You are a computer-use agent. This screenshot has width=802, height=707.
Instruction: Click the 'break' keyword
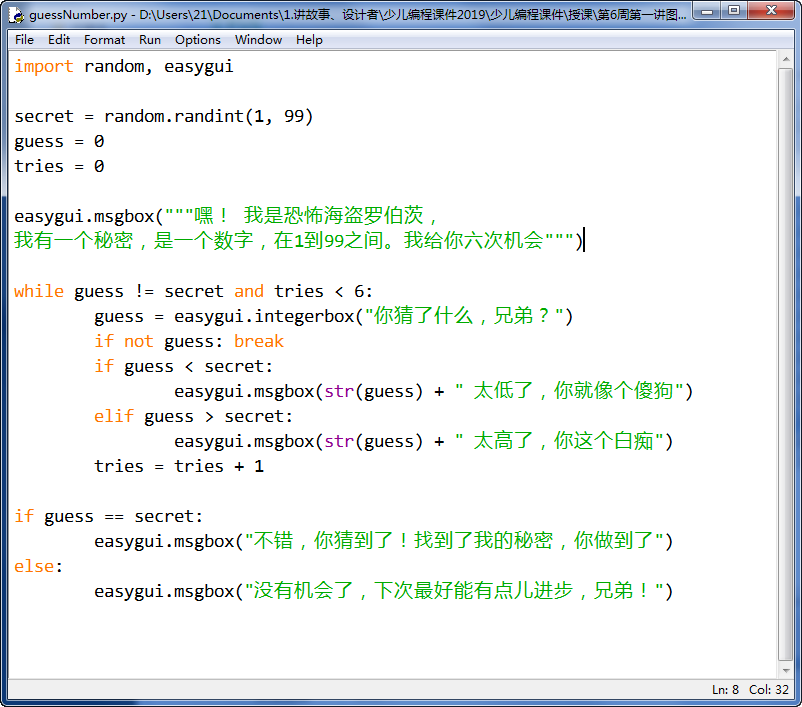click(x=259, y=342)
